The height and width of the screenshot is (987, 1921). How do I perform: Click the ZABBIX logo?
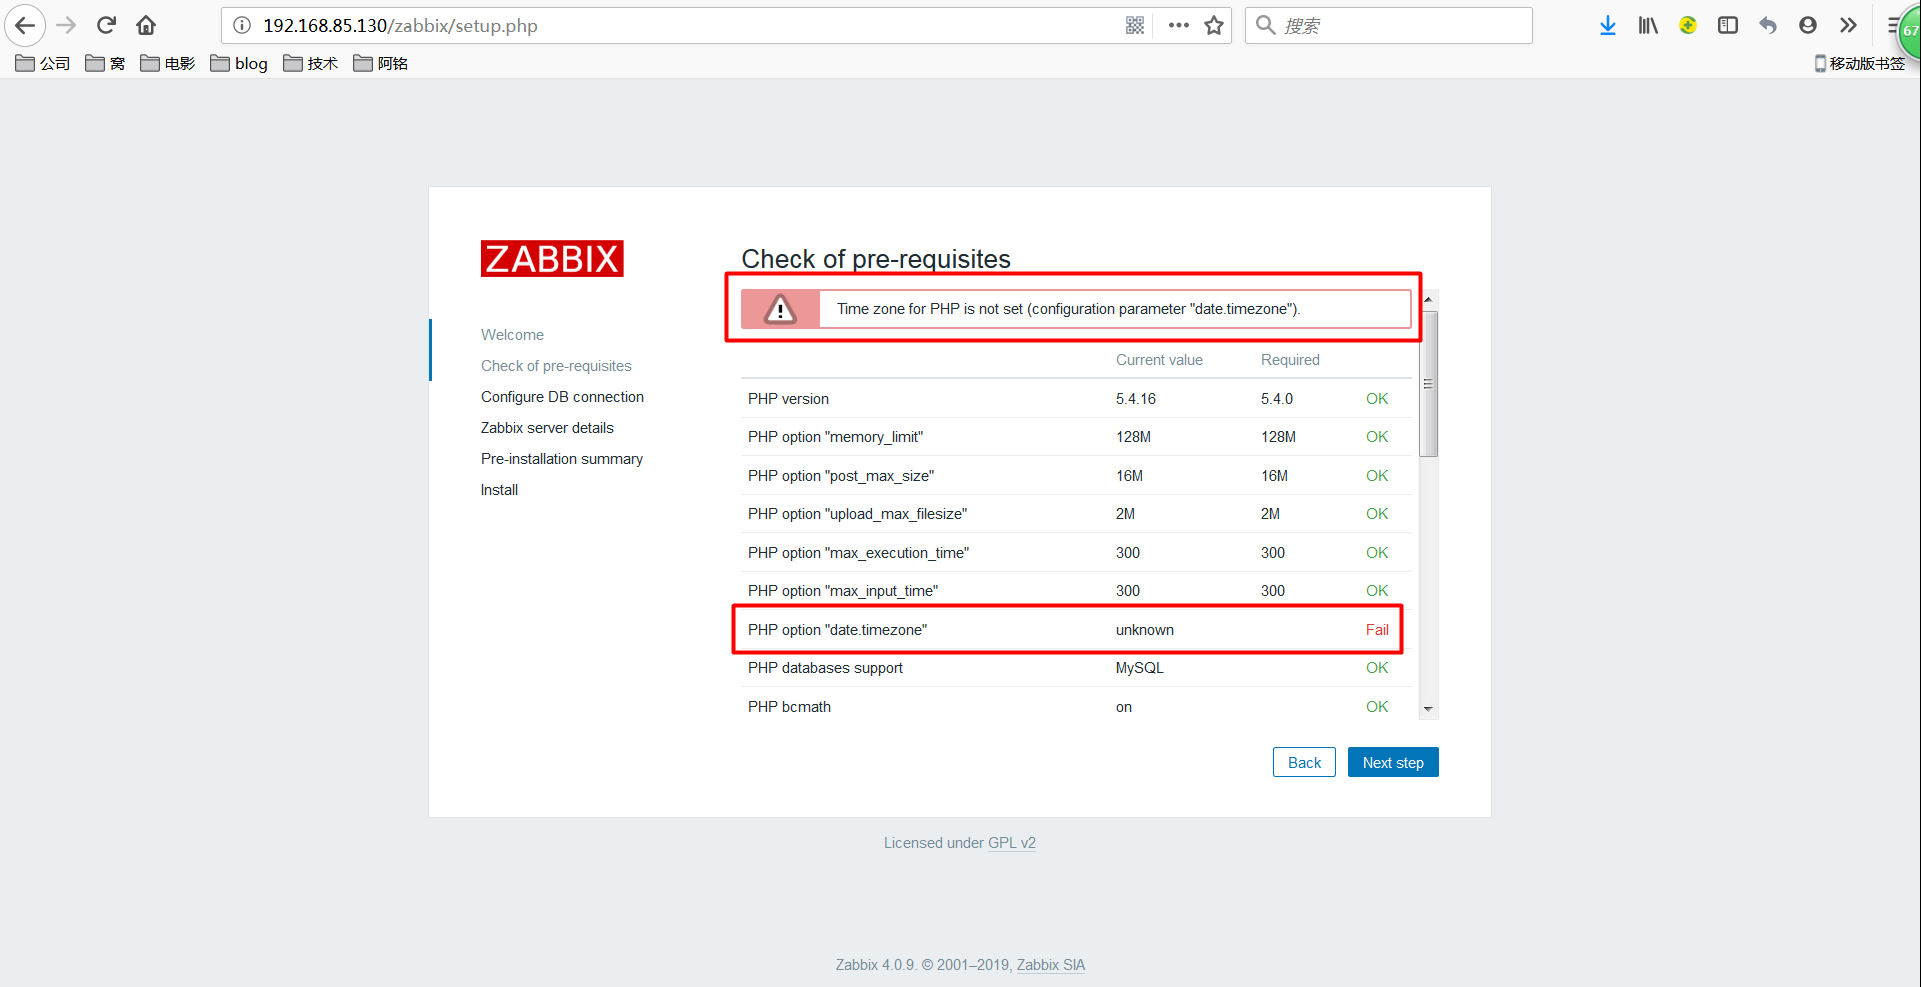[551, 258]
